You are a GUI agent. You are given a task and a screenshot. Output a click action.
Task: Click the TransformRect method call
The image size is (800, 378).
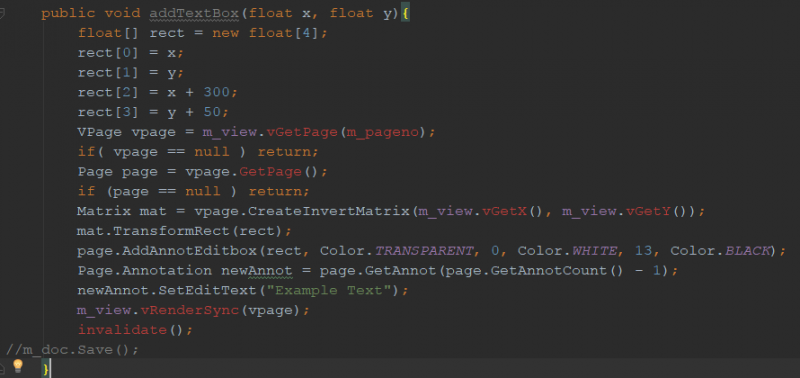[x=171, y=231]
